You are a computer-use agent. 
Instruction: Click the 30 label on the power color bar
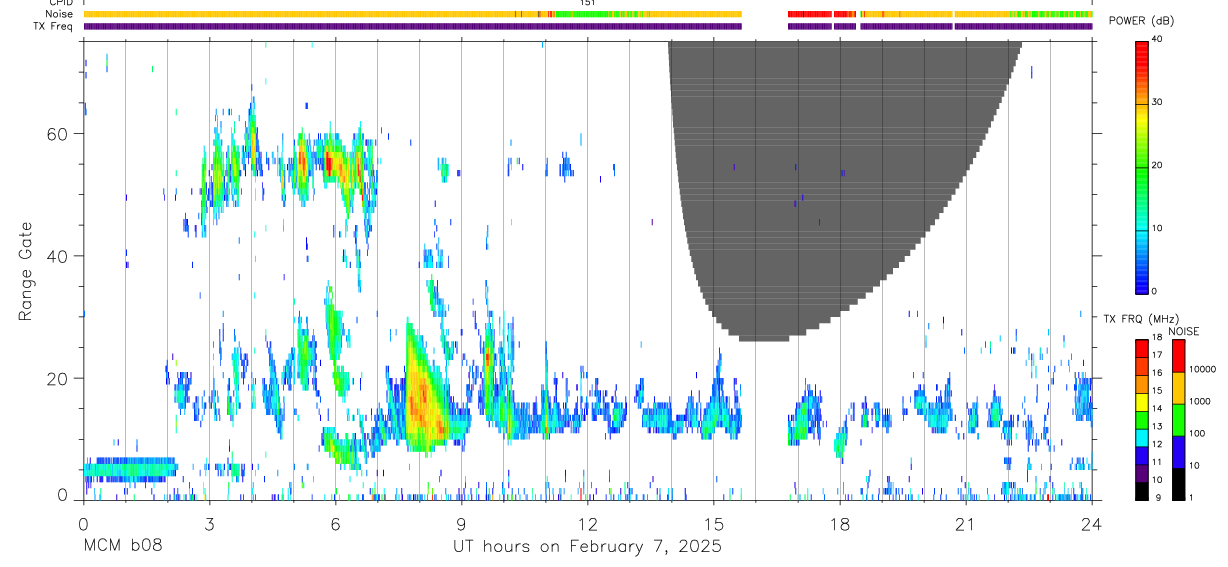(1158, 102)
